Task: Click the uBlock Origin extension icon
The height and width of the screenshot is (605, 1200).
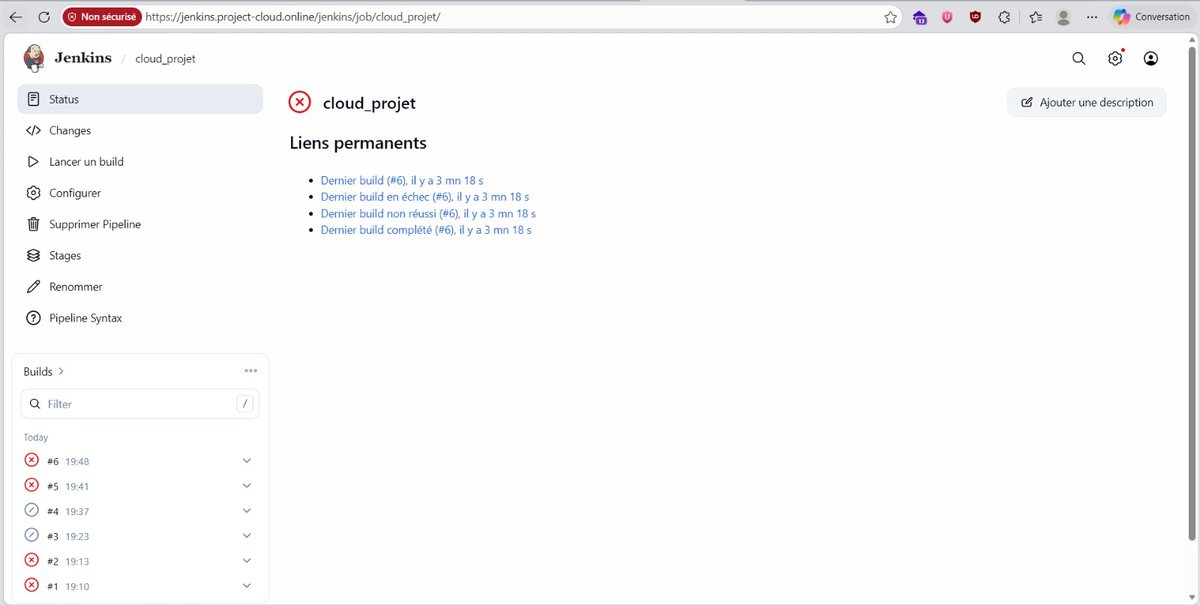Action: click(975, 17)
